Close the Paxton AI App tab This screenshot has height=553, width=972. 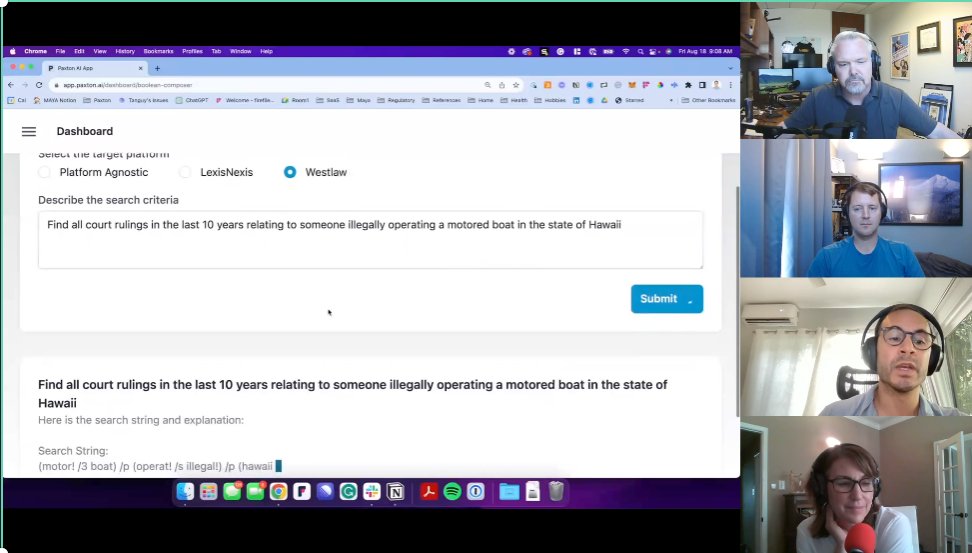pyautogui.click(x=141, y=68)
